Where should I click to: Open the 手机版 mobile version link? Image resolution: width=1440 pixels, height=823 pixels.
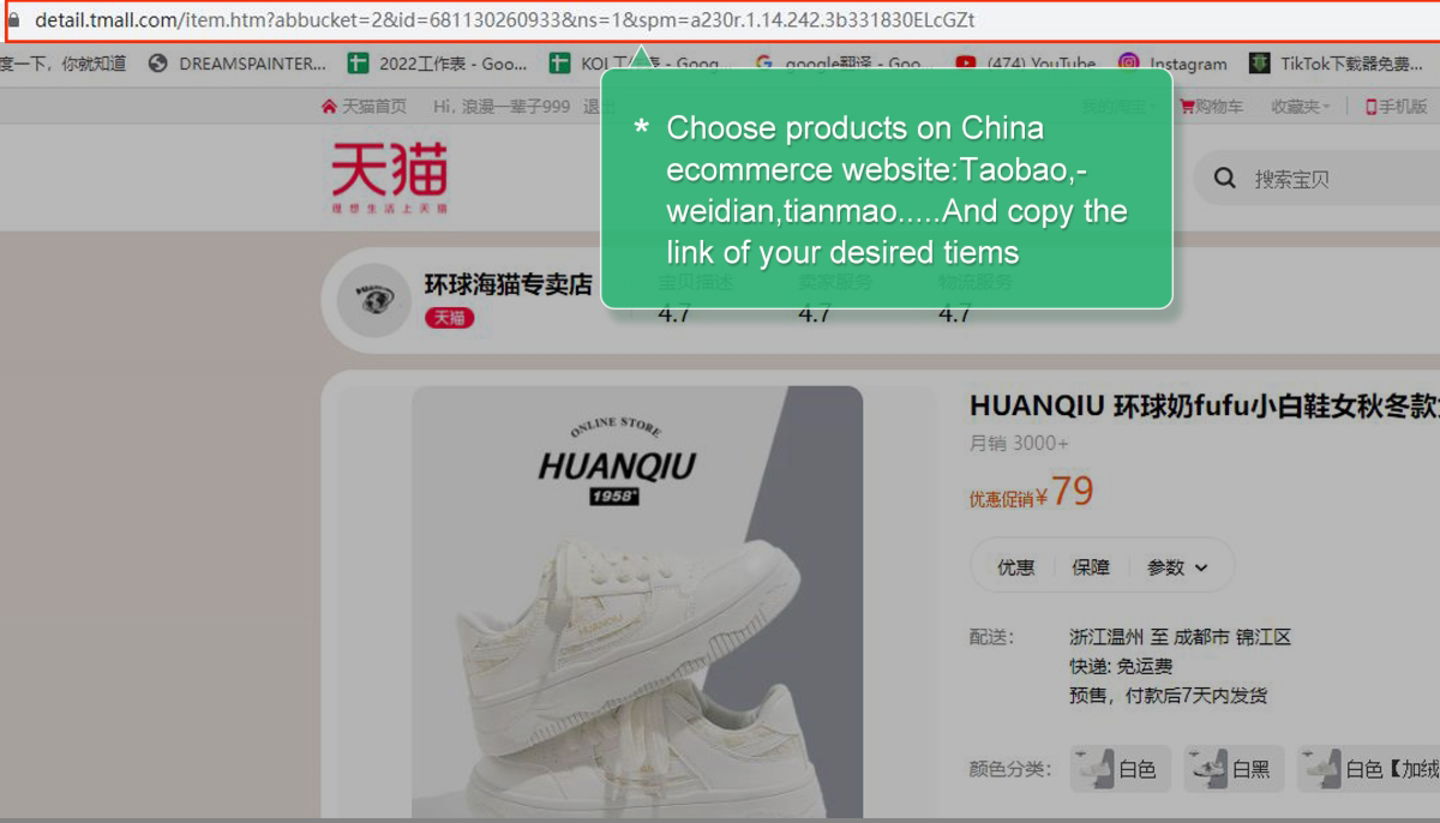(1396, 106)
